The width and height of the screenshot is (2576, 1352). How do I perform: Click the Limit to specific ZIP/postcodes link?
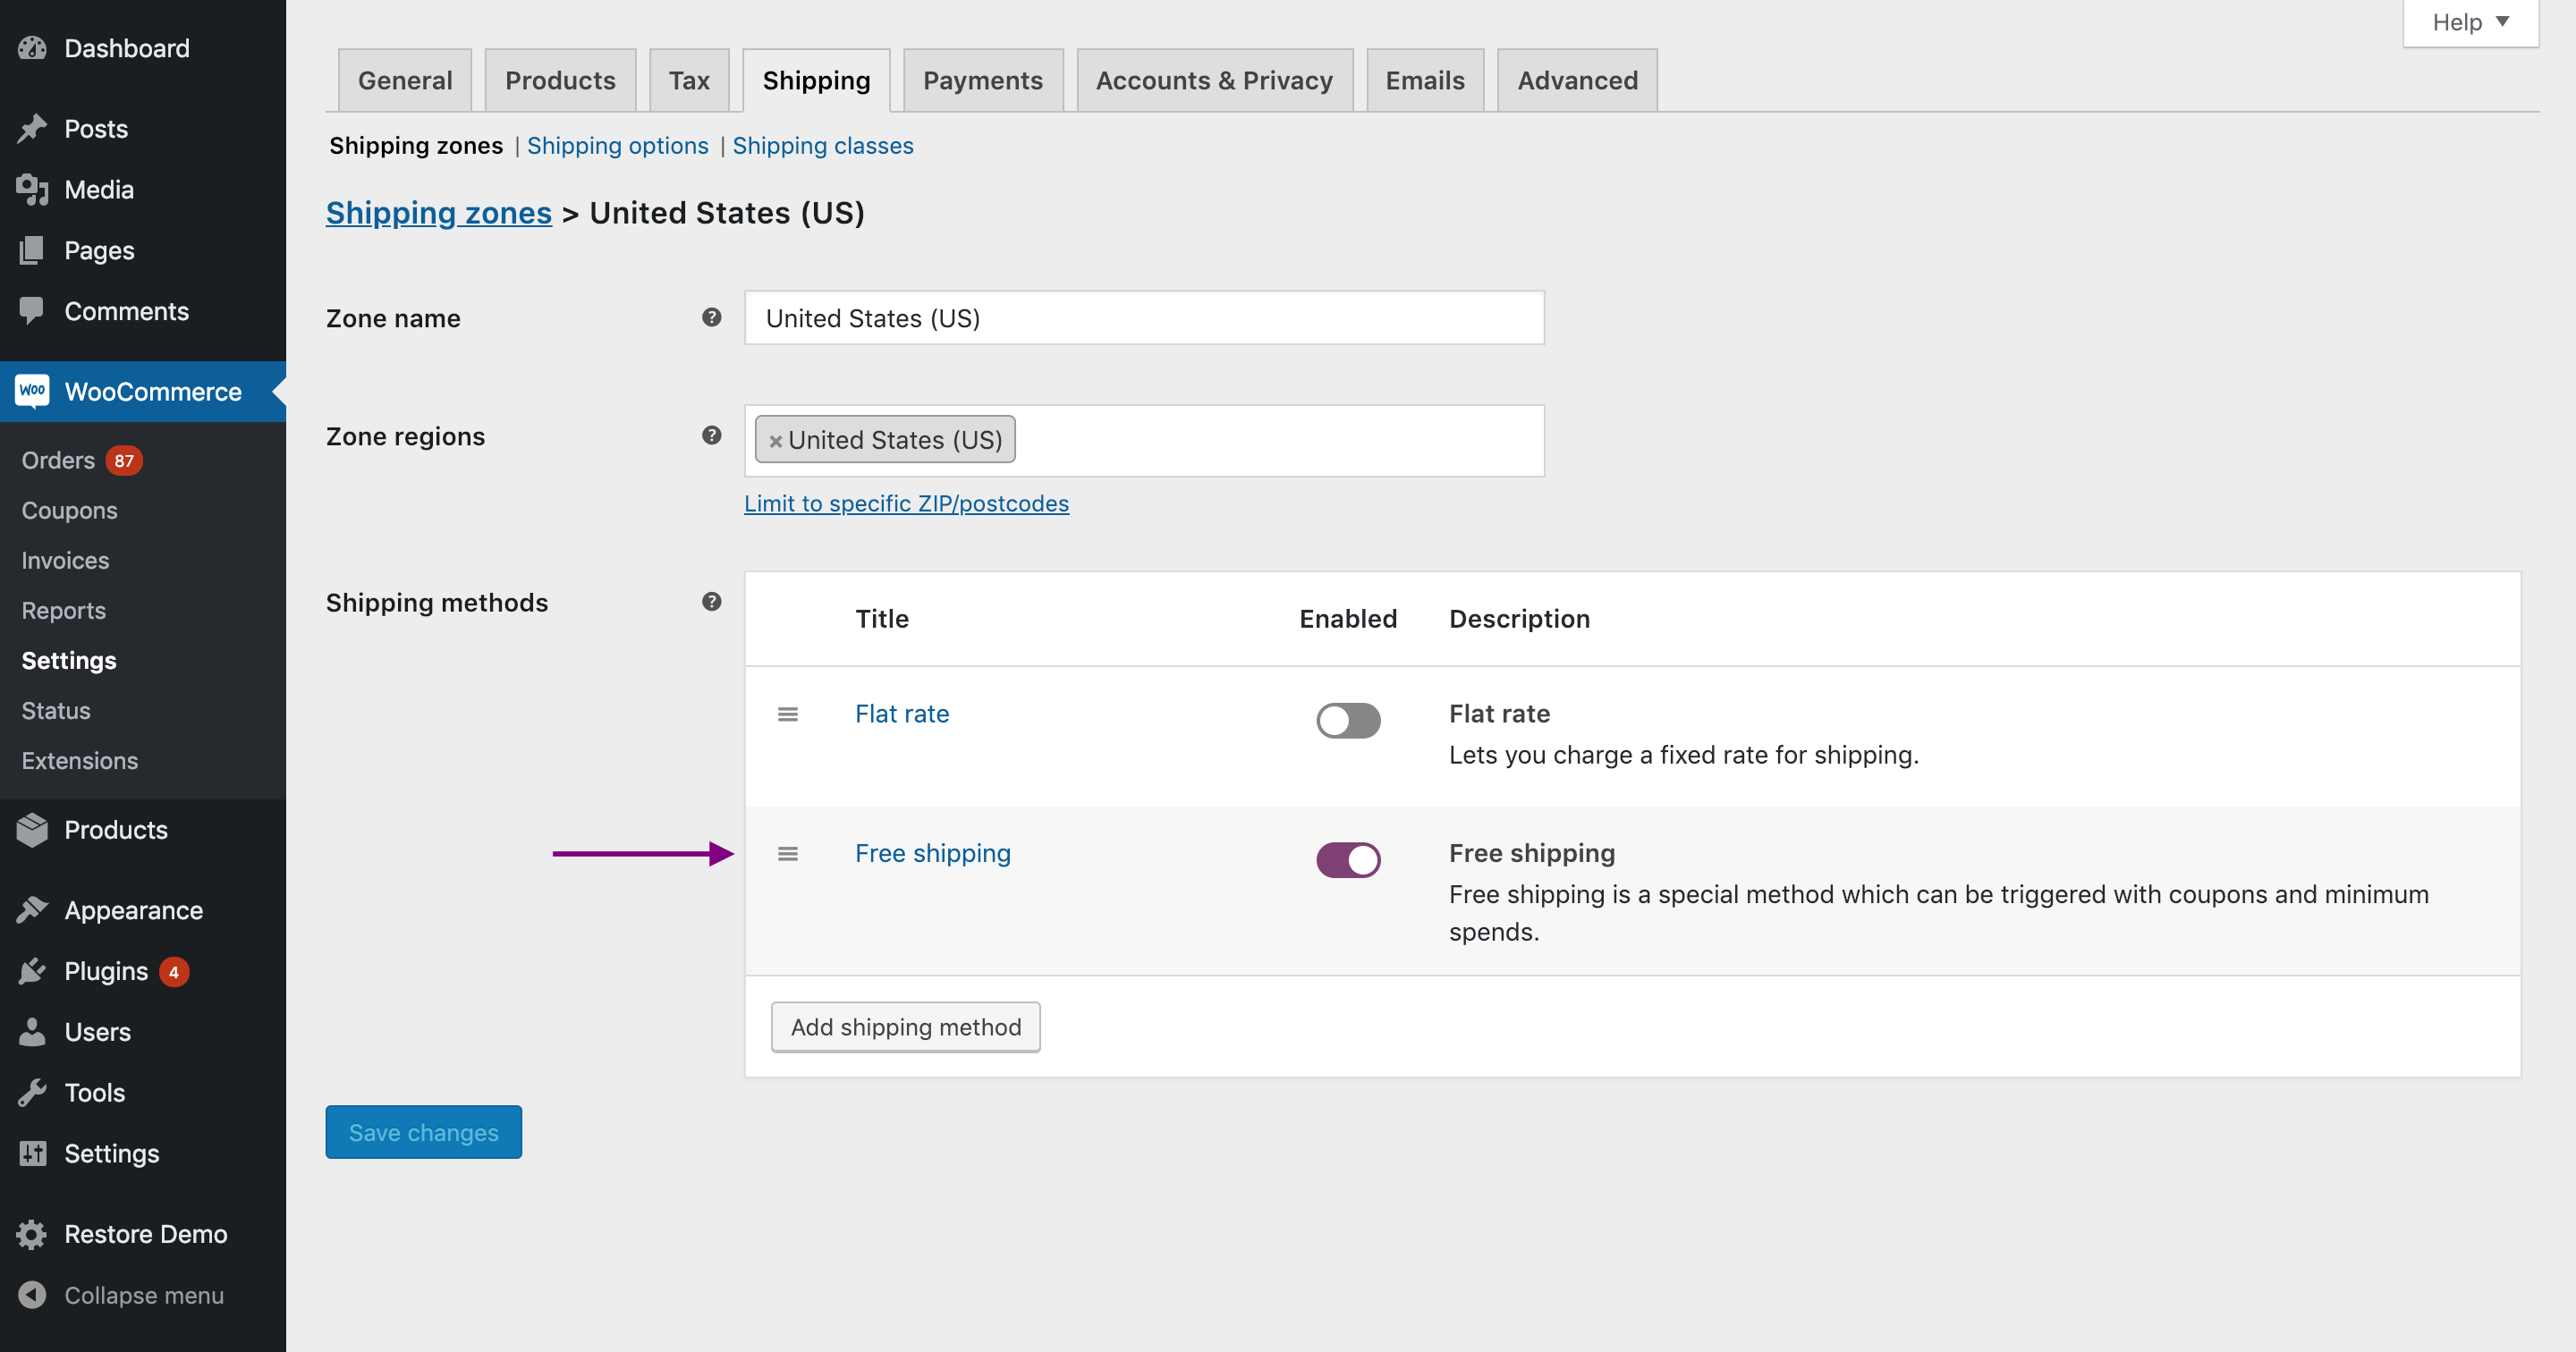(x=906, y=501)
